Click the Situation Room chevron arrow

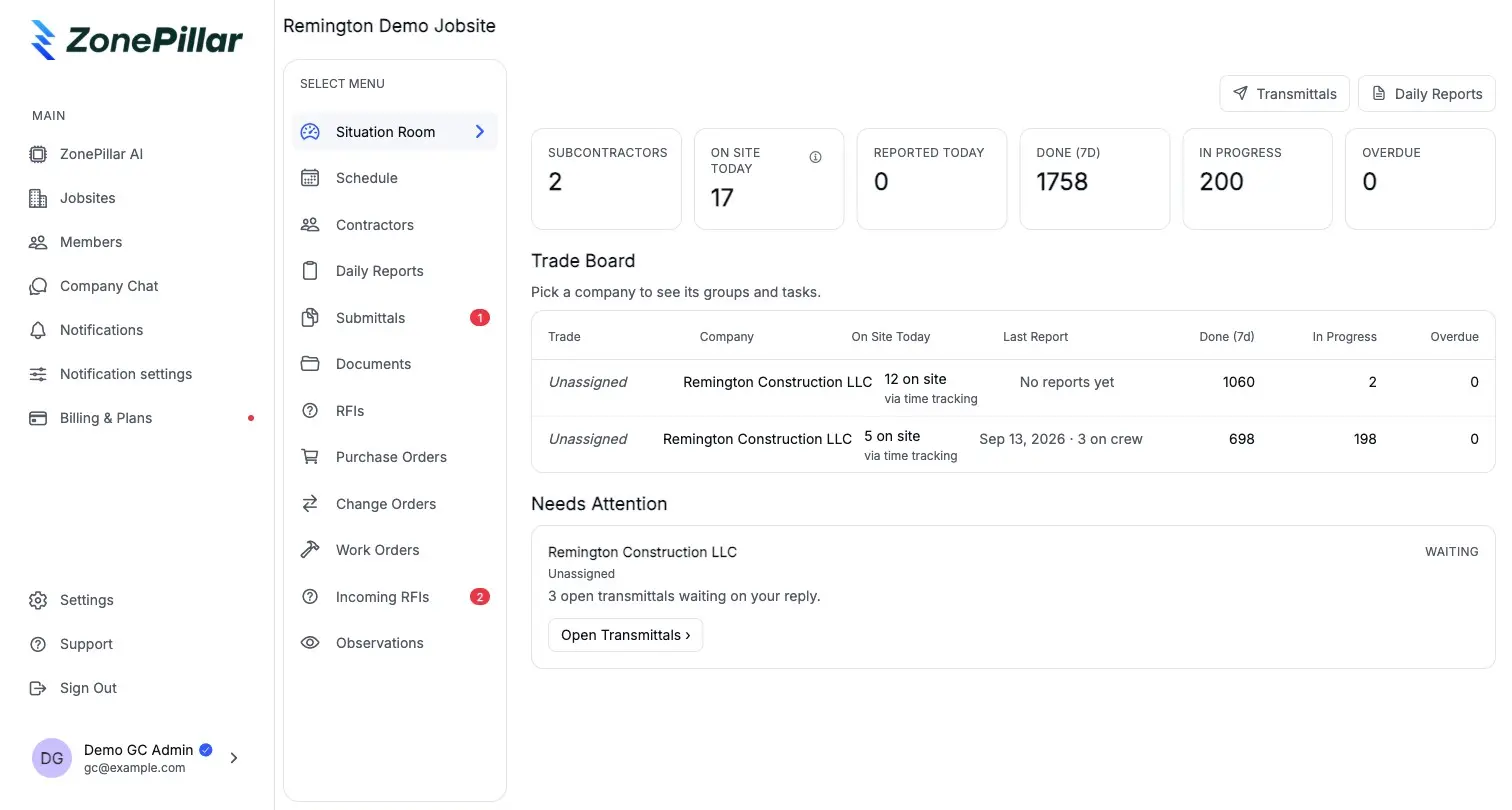pyautogui.click(x=480, y=132)
